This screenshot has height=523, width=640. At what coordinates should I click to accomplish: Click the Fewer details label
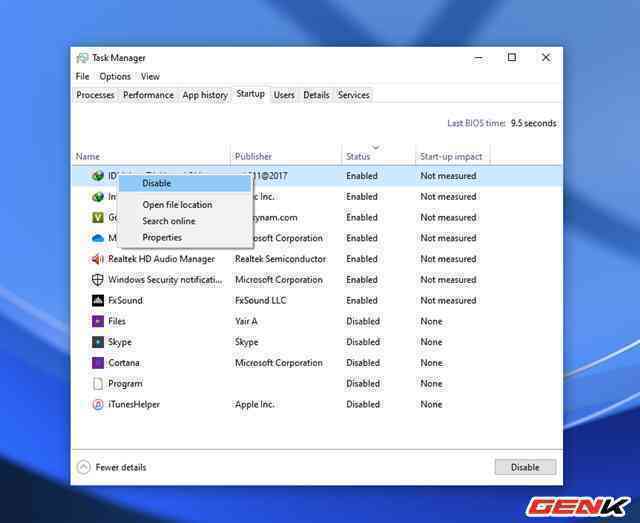121,467
